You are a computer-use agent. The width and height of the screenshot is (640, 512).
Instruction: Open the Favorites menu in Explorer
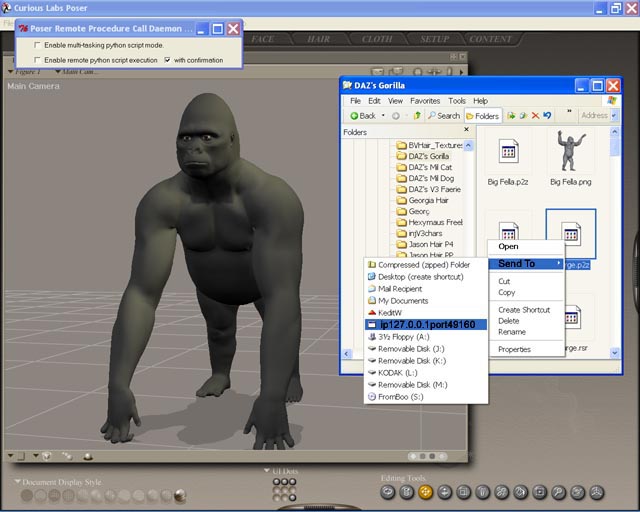coord(425,101)
